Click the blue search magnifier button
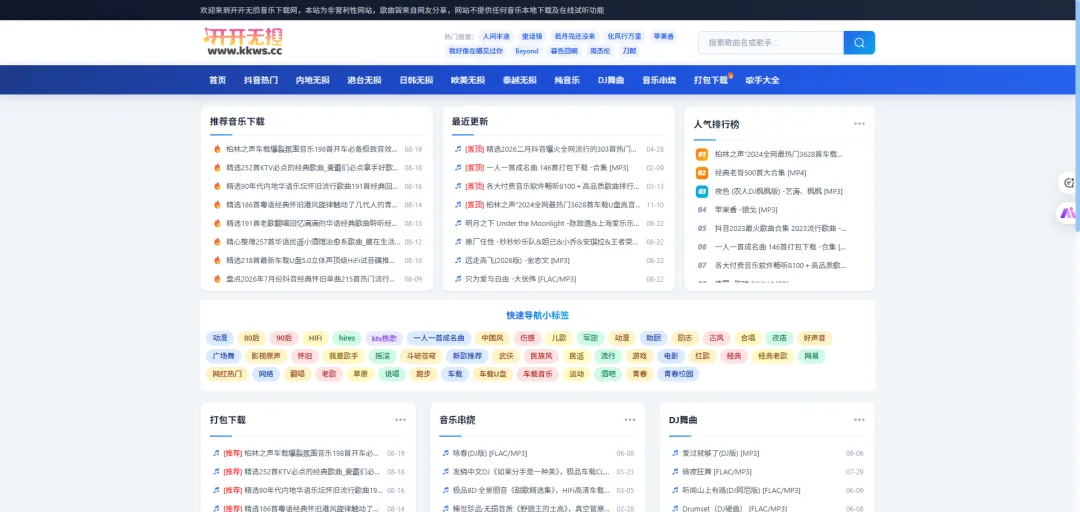Viewport: 1080px width, 512px height. [859, 43]
